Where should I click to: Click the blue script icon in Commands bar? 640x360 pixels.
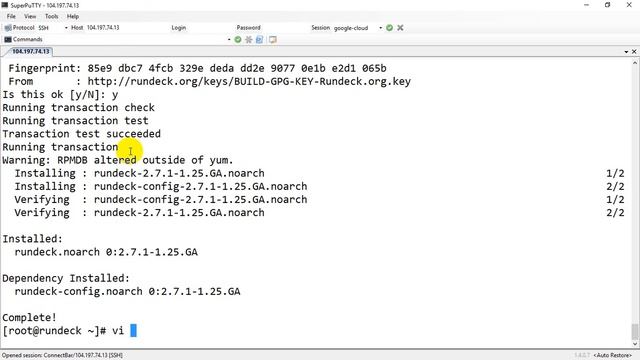click(260, 40)
